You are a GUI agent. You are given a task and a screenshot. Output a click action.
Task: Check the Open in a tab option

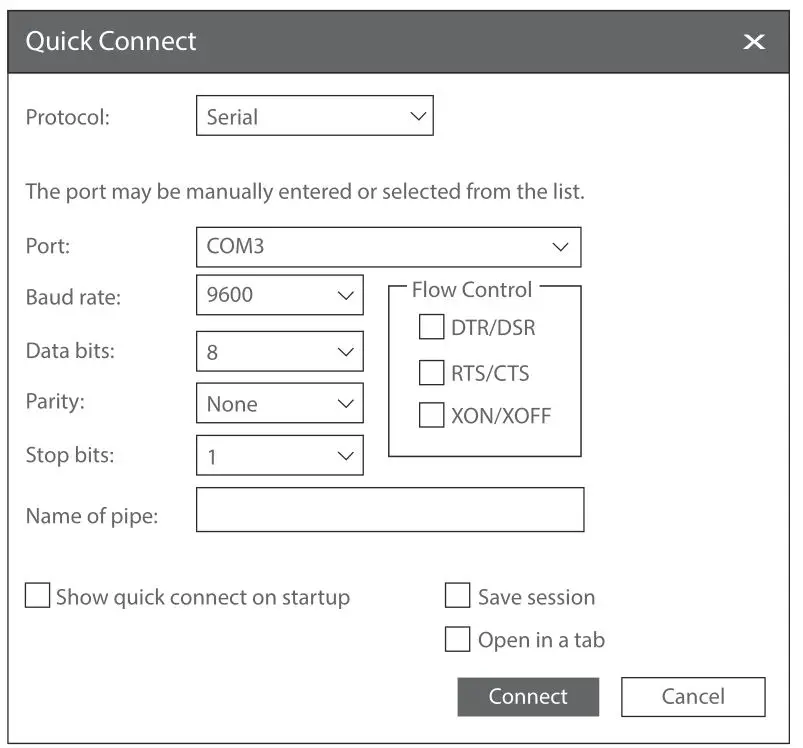457,640
